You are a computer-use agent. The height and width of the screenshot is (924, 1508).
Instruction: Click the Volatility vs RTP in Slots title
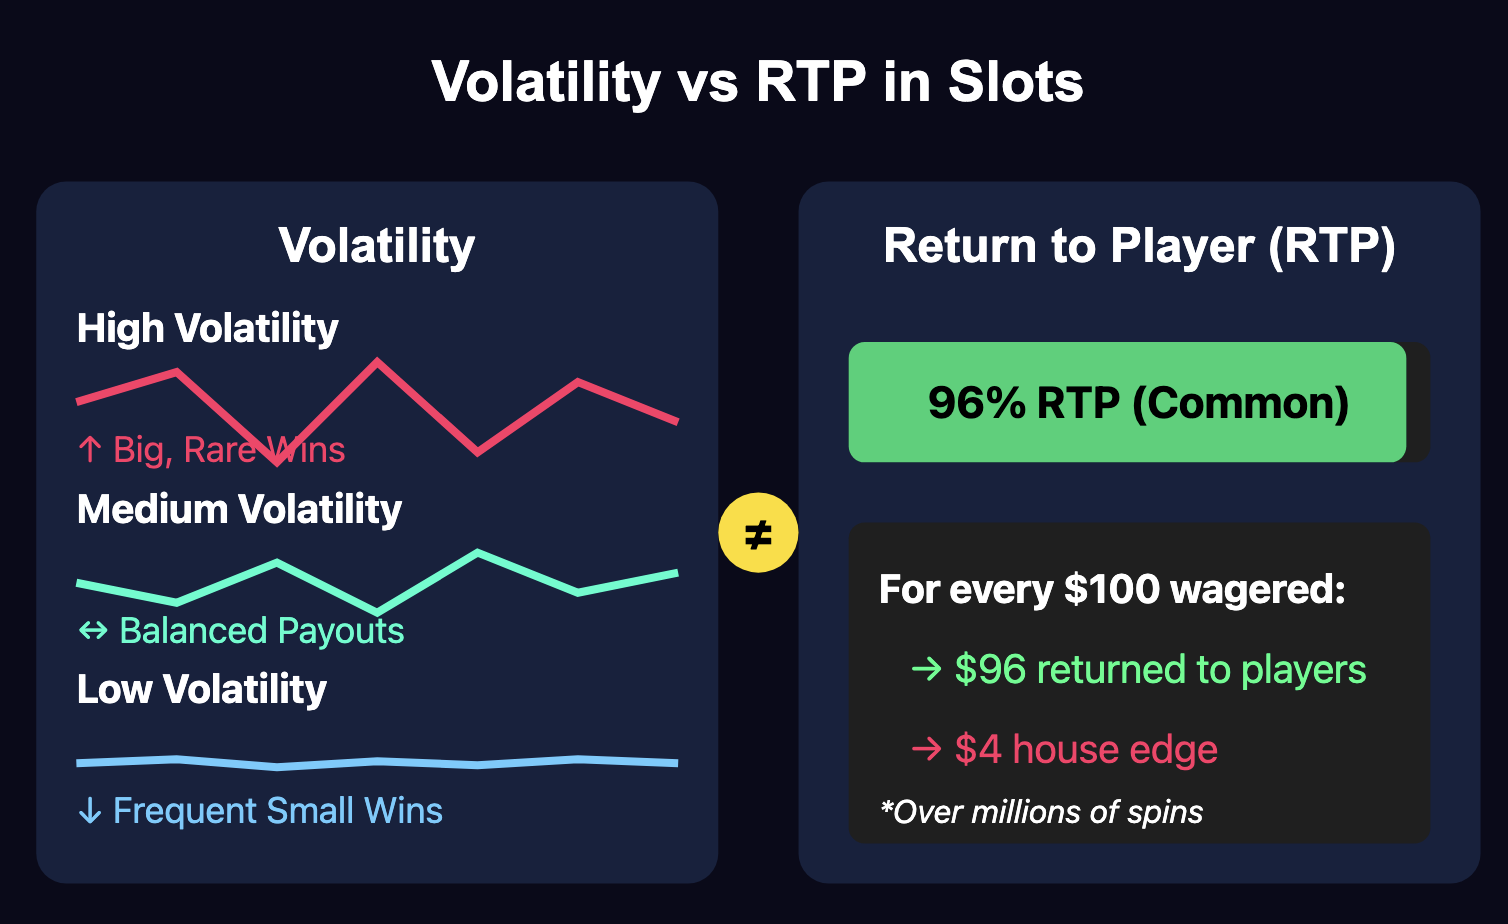757,81
